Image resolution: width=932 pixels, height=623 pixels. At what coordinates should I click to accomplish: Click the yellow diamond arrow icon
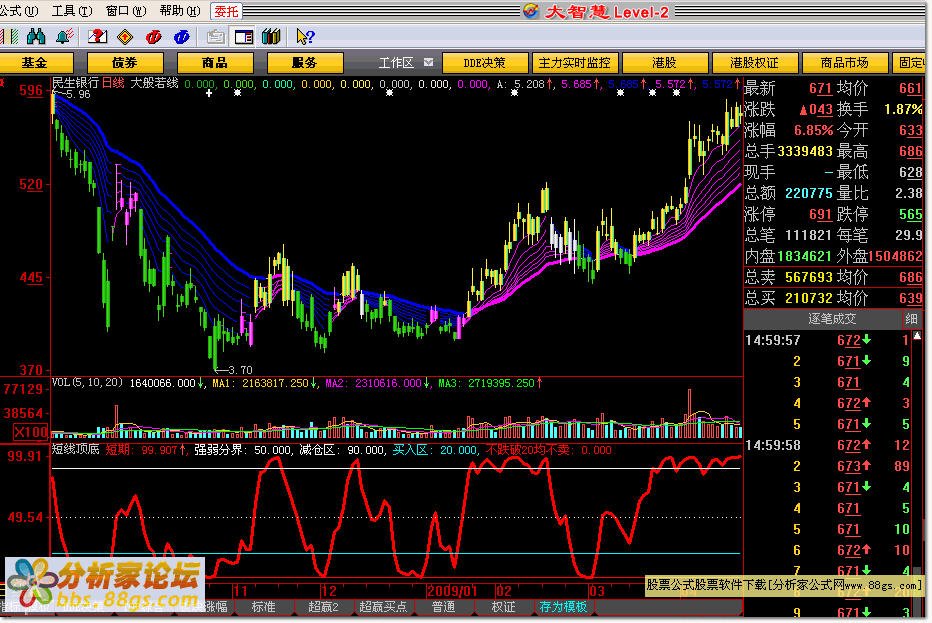pyautogui.click(x=125, y=37)
